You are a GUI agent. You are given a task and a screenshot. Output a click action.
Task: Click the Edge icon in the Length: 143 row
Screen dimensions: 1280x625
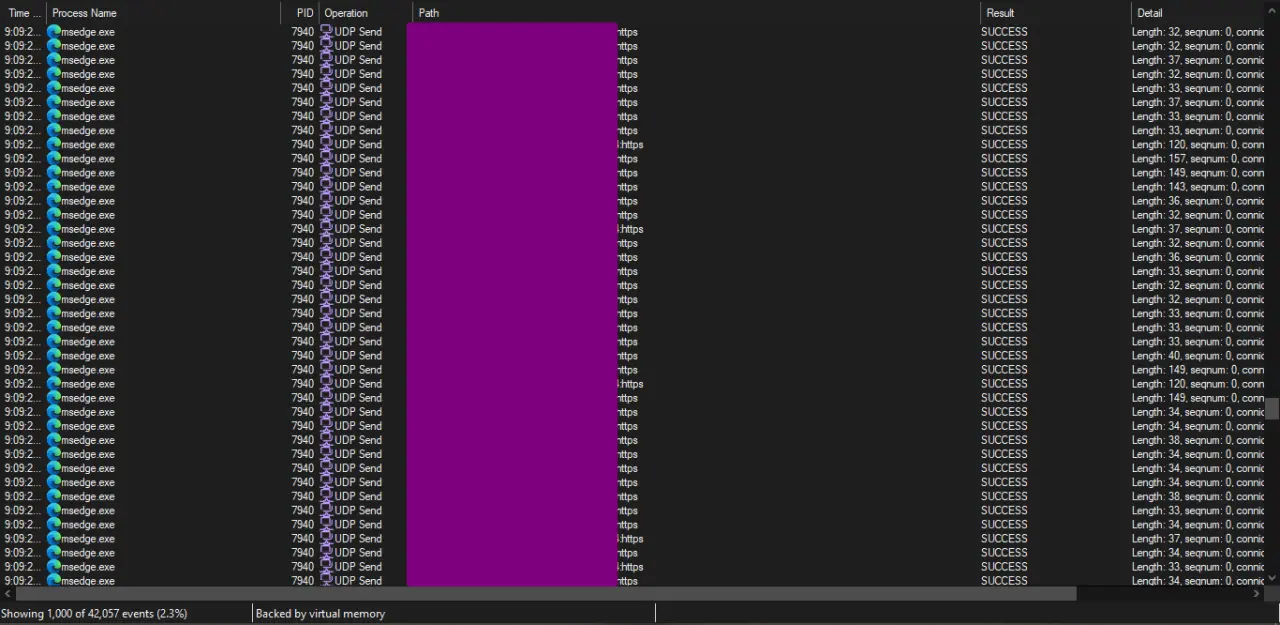pos(54,186)
